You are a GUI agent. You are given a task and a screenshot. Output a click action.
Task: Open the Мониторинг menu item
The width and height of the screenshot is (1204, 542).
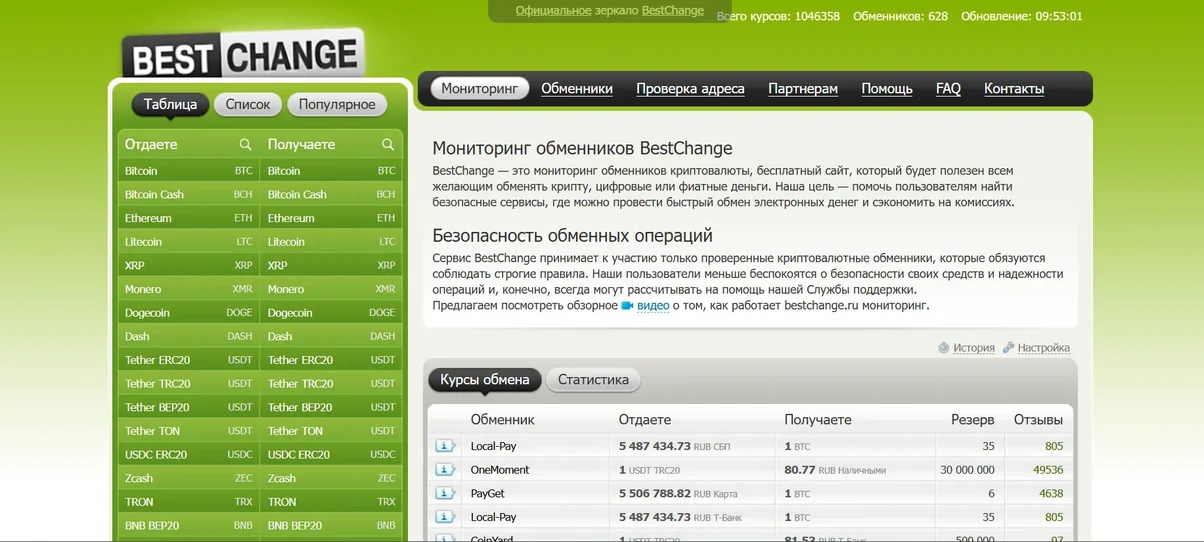(x=480, y=88)
